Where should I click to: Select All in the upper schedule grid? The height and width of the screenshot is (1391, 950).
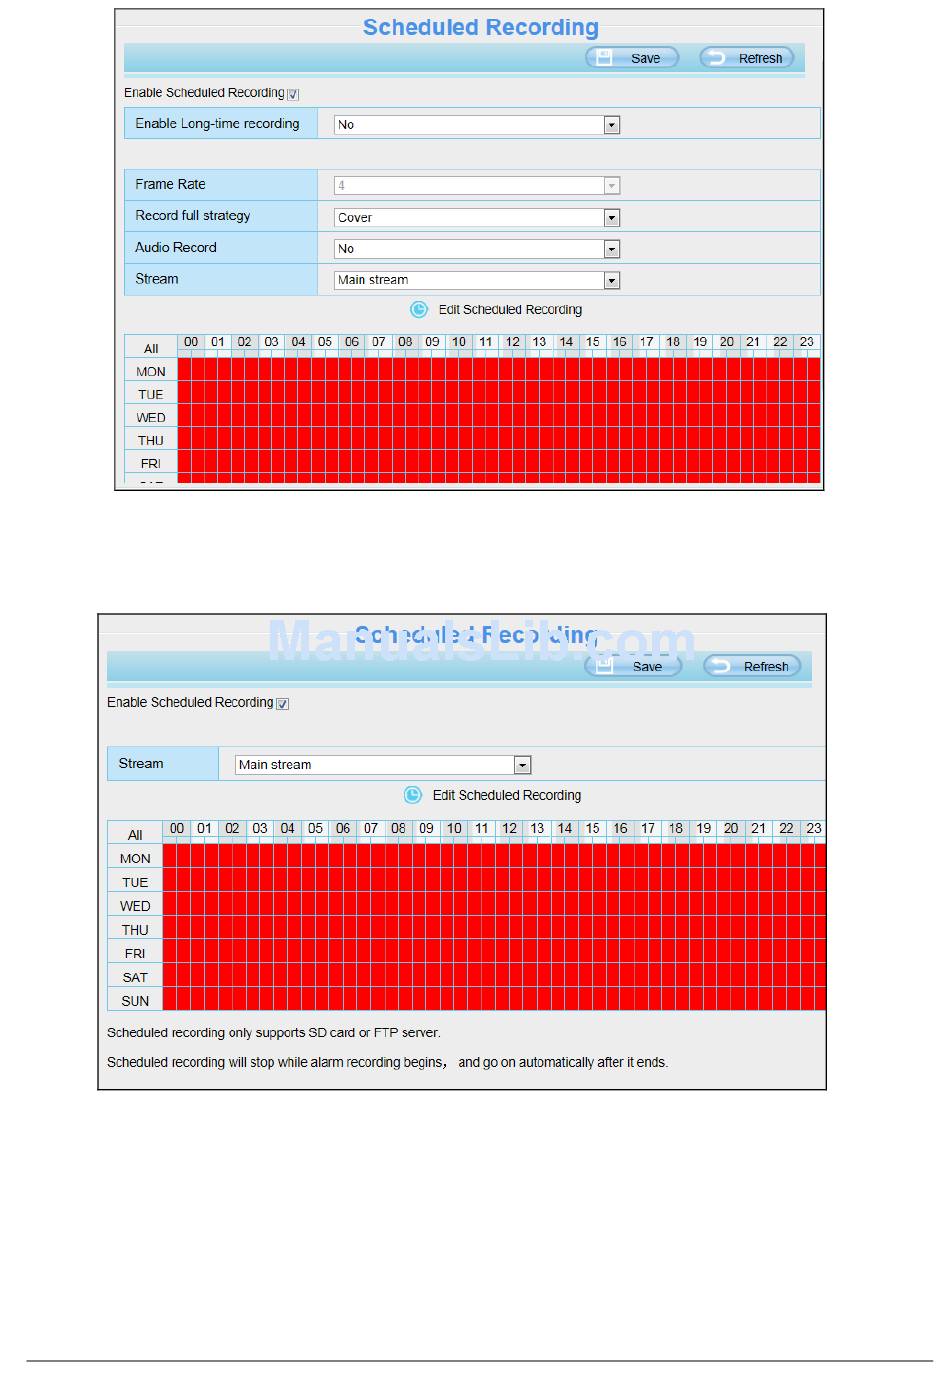151,348
